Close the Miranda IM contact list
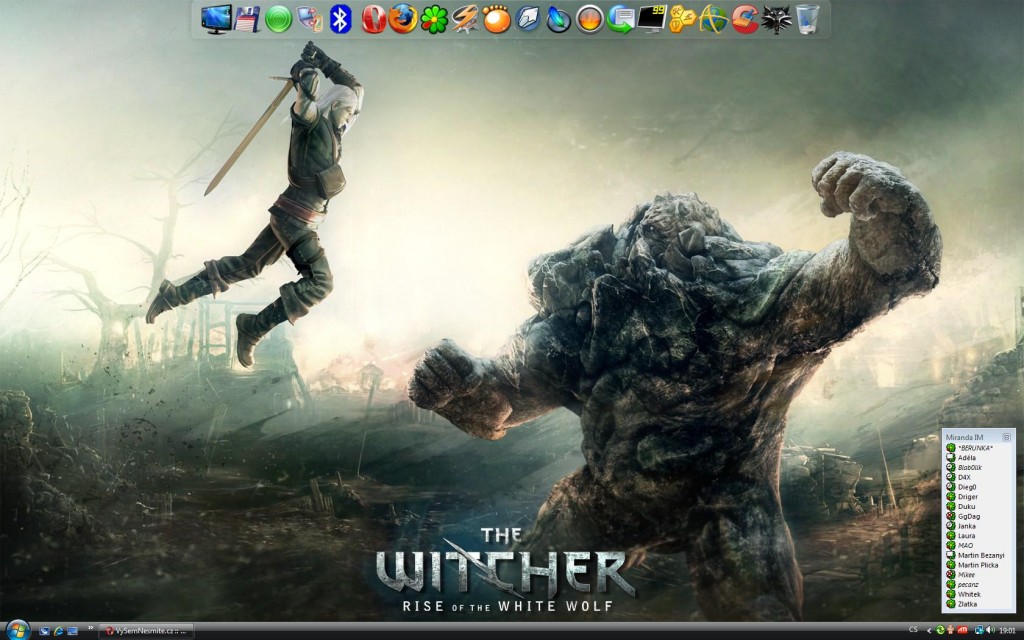The image size is (1024, 640). point(1006,437)
